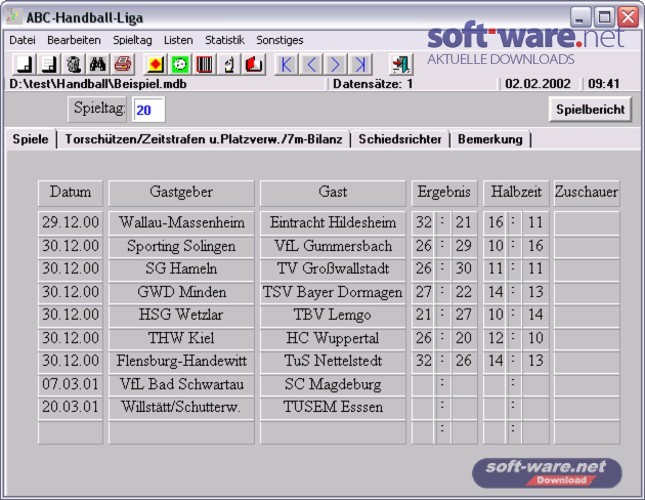Click the soft-ware.net Download badge
This screenshot has height=500, width=645.
tap(547, 473)
